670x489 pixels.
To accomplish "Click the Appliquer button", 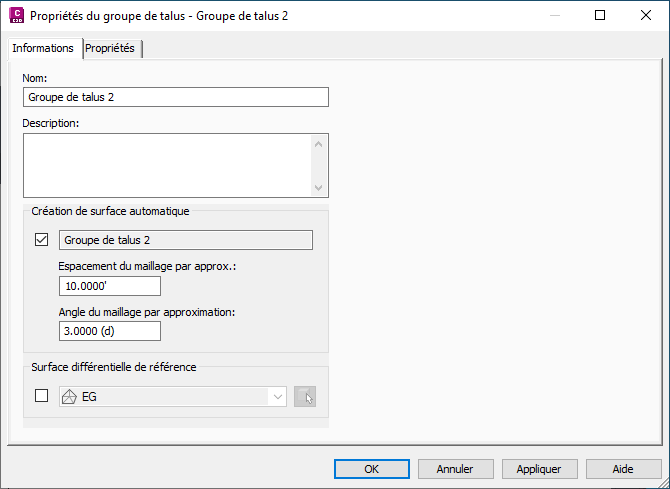I will pos(539,468).
